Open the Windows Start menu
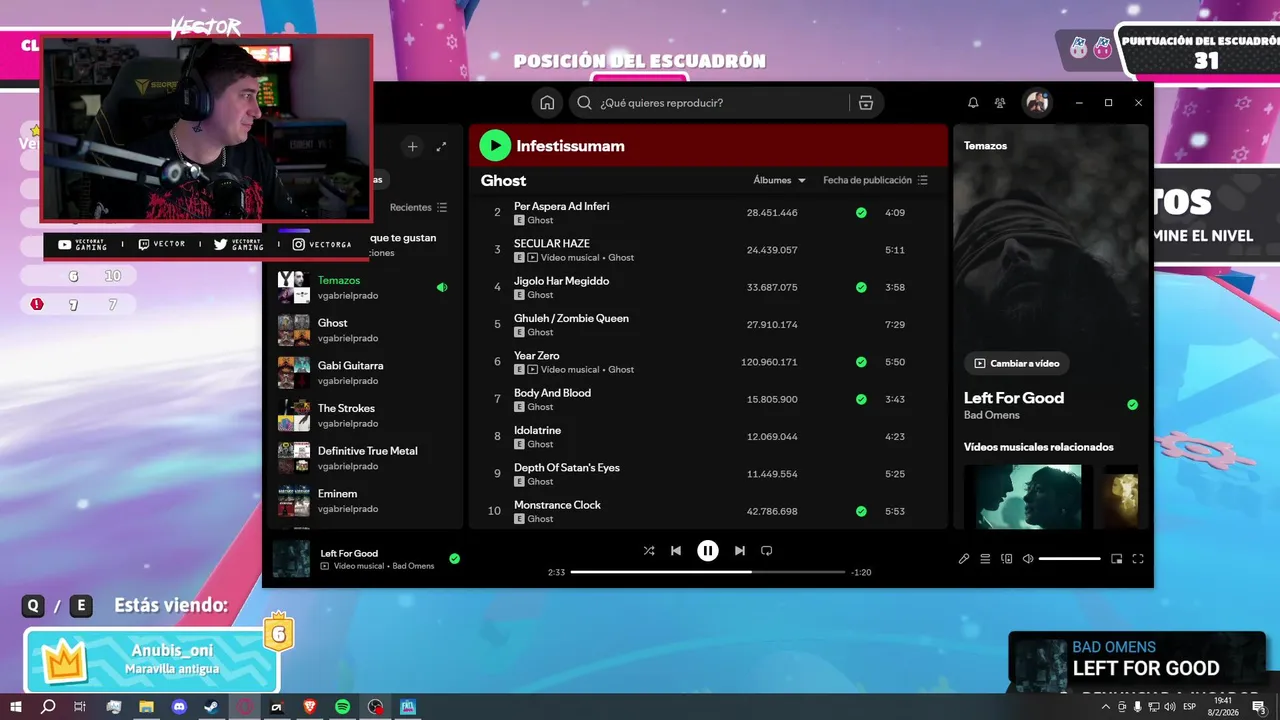Viewport: 1280px width, 720px height. 16,707
